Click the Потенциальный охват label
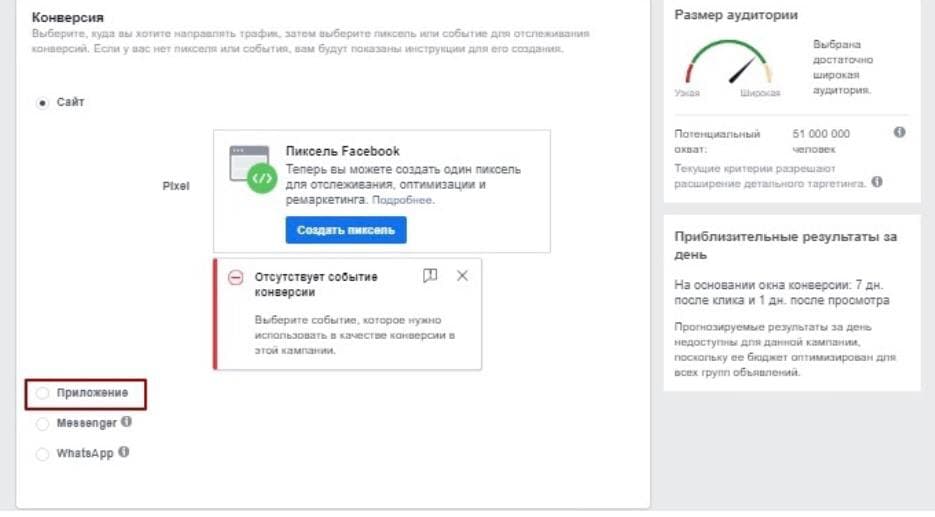The image size is (935, 517). coord(717,141)
